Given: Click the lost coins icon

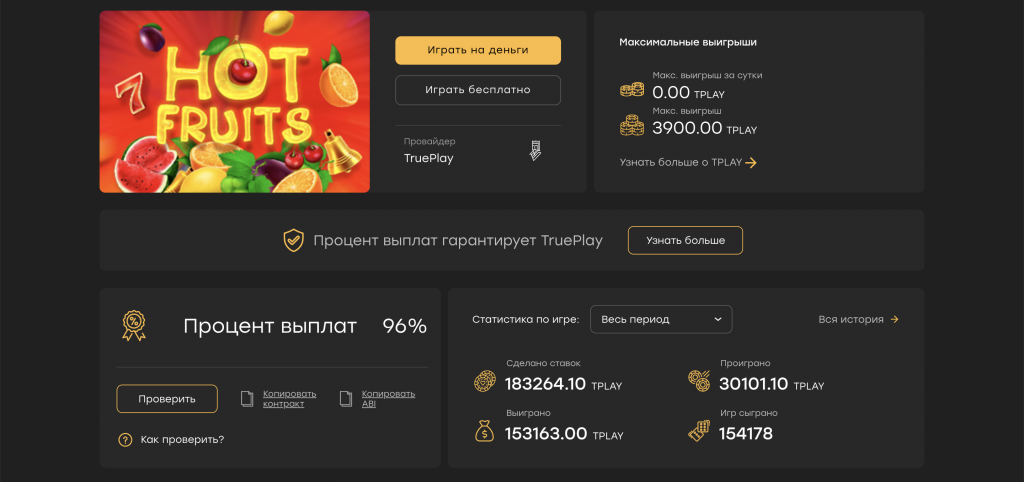Looking at the screenshot, I should pyautogui.click(x=699, y=381).
